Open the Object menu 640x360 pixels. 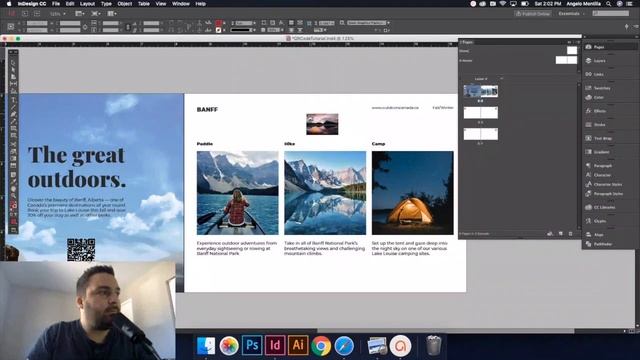(x=125, y=4)
